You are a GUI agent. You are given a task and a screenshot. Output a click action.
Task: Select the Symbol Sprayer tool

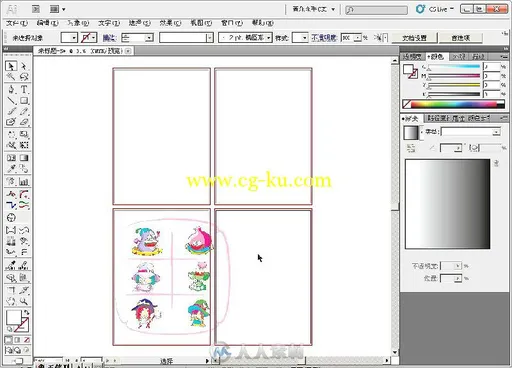coord(11,181)
